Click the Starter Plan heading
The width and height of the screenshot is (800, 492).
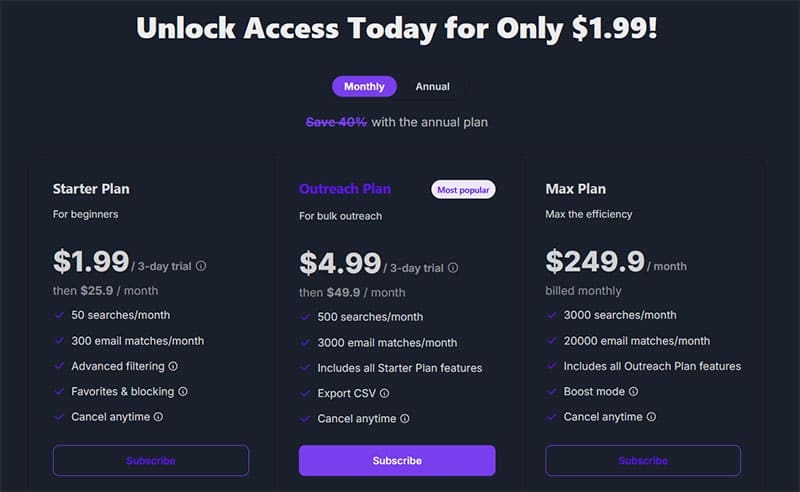91,189
